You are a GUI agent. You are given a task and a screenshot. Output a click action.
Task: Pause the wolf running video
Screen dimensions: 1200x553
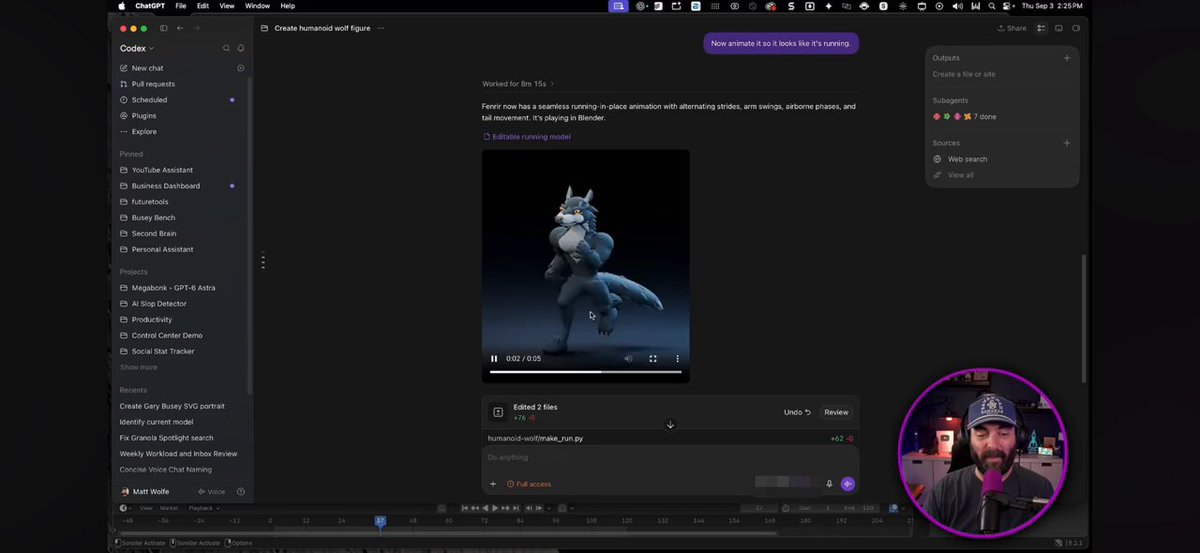494,359
